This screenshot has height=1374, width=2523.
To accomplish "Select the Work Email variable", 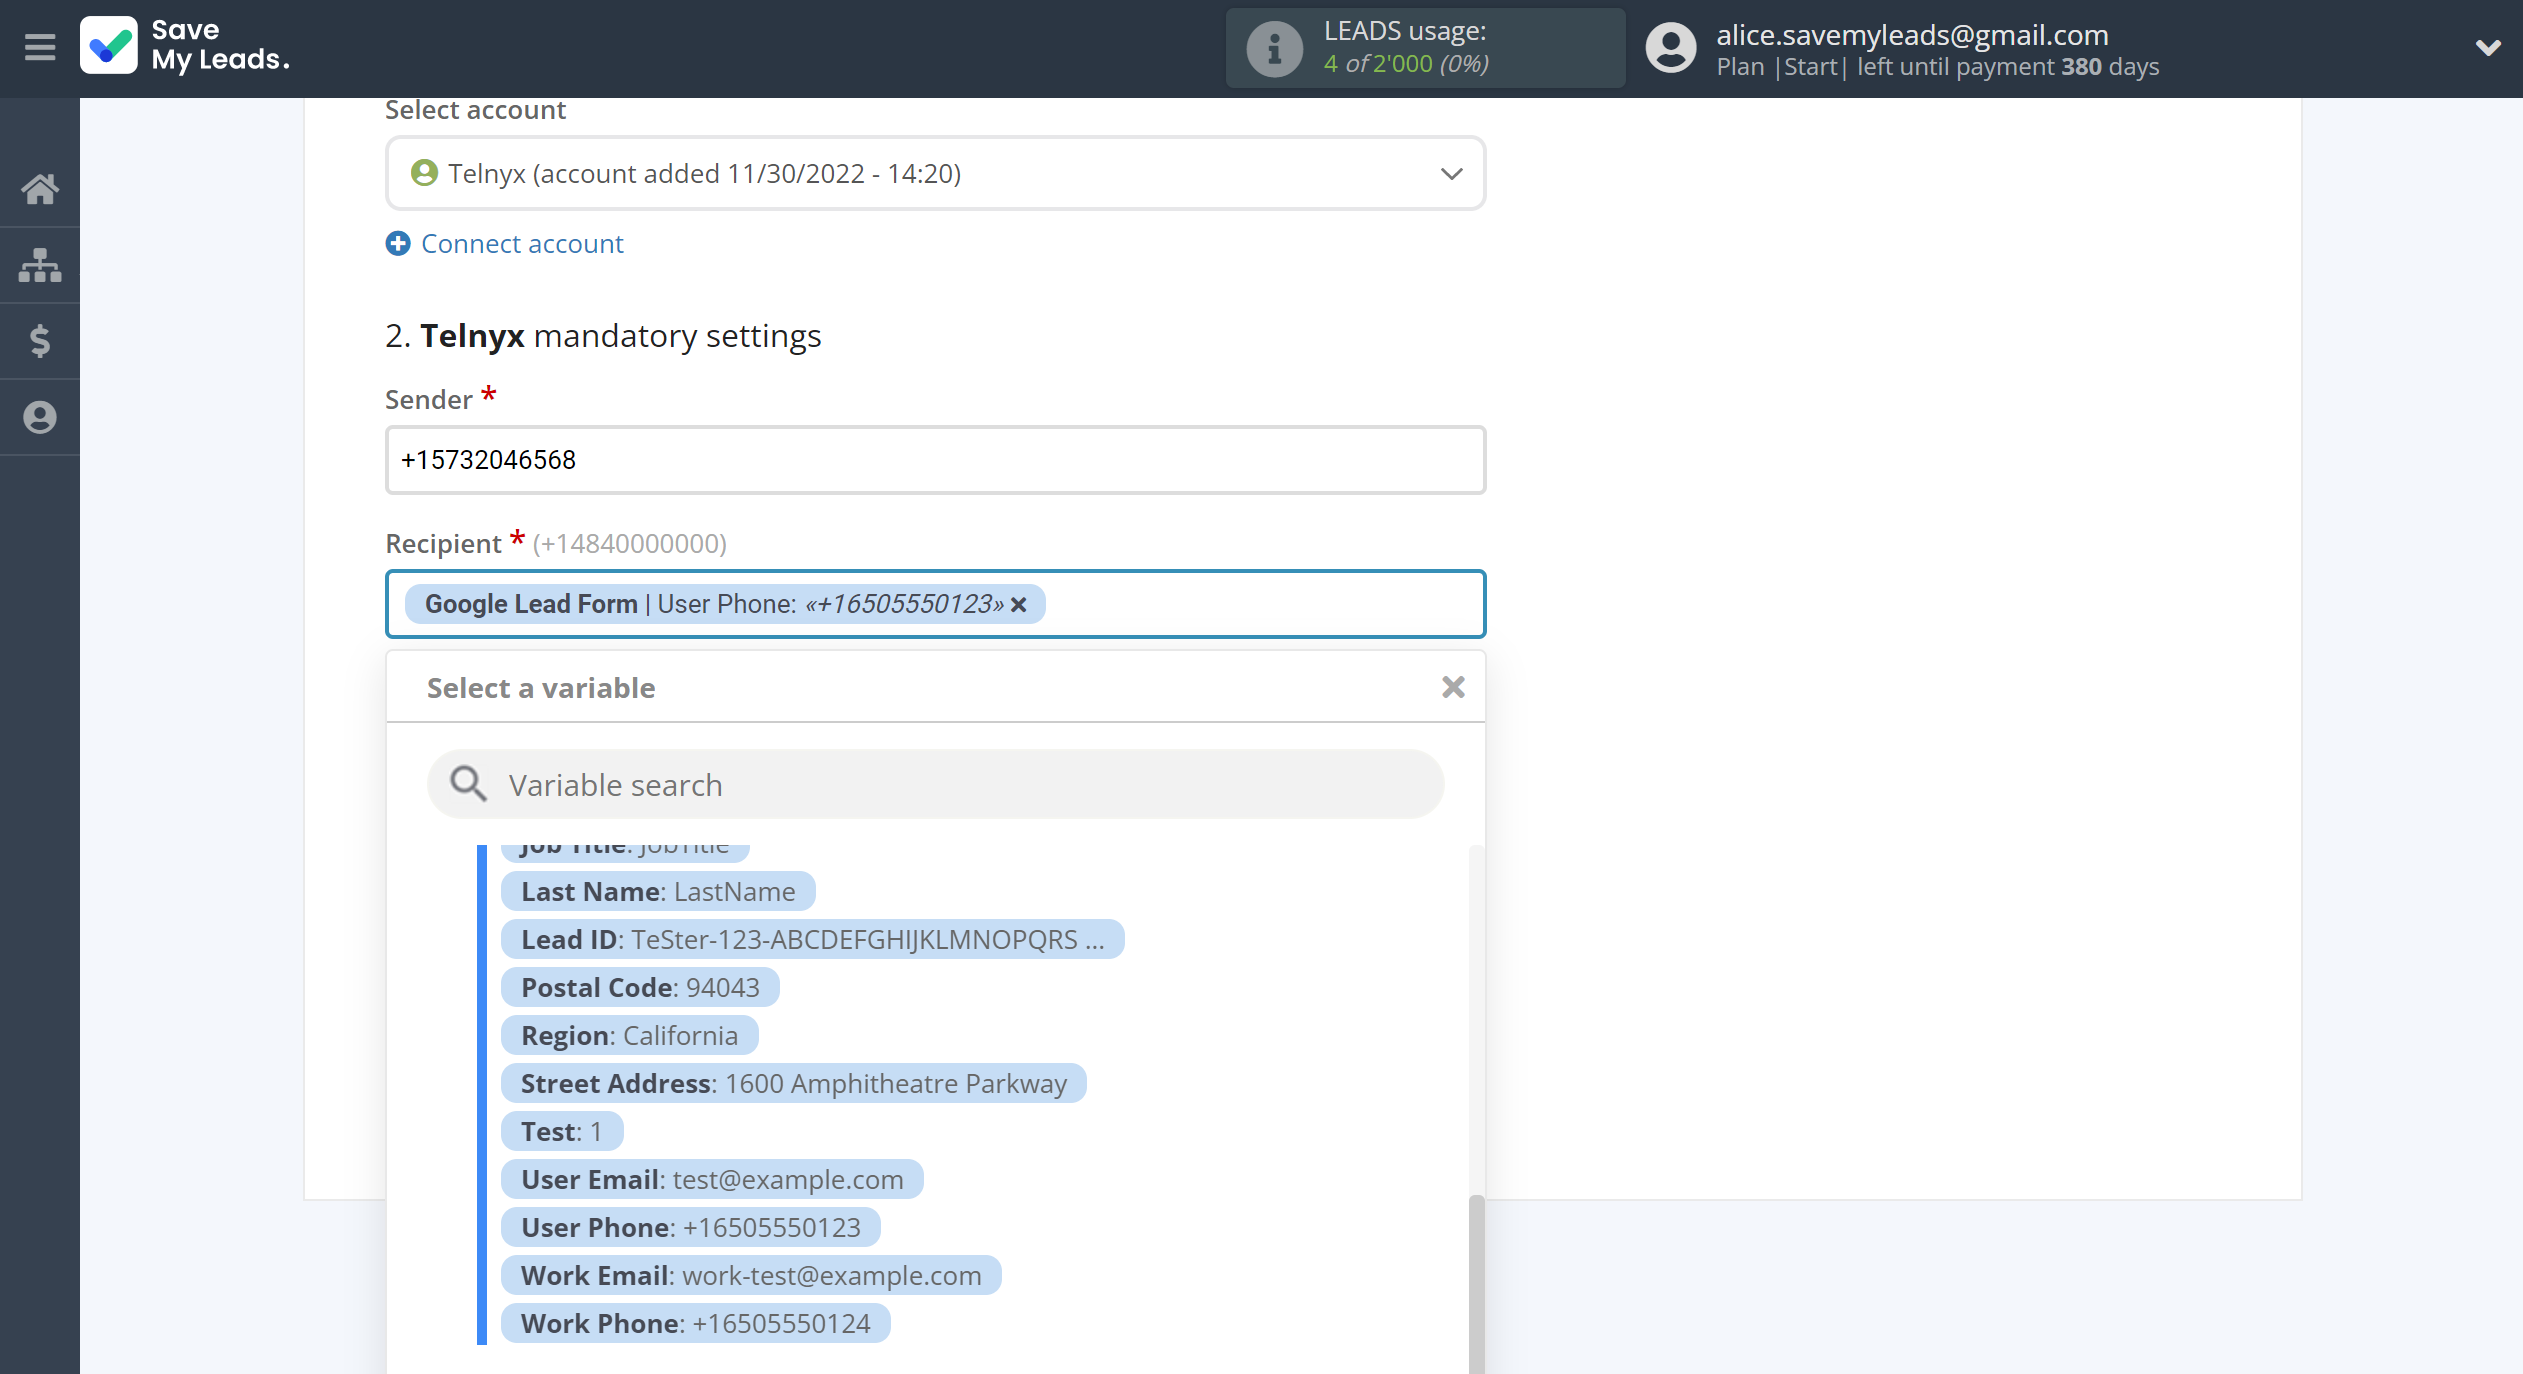I will tap(751, 1276).
